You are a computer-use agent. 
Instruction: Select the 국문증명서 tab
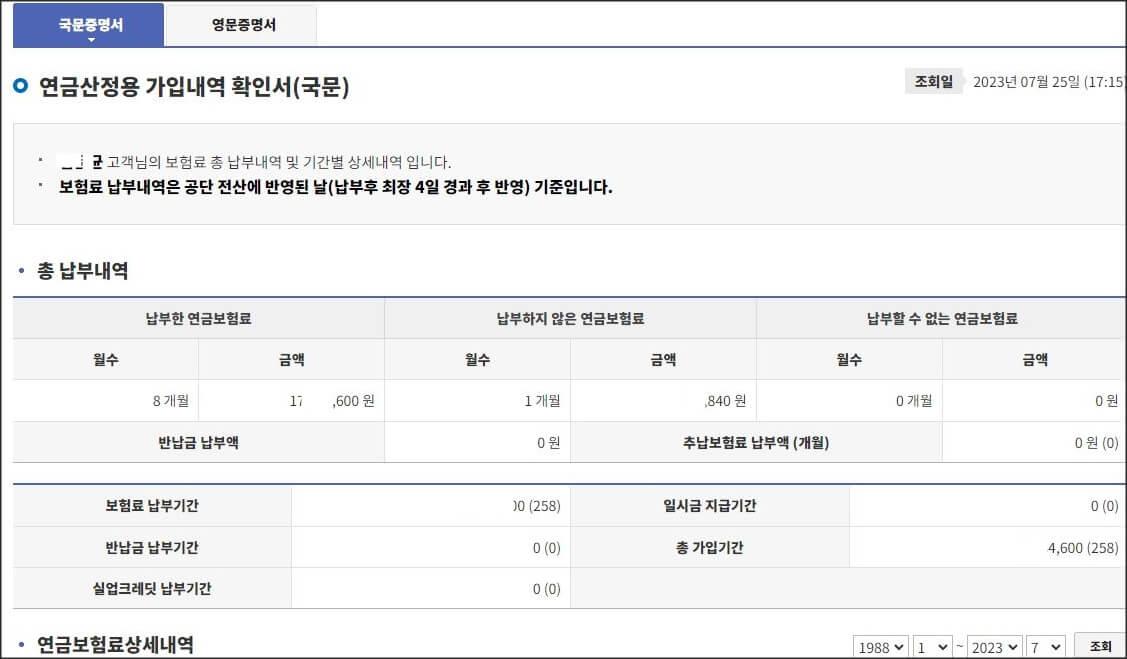tap(88, 24)
